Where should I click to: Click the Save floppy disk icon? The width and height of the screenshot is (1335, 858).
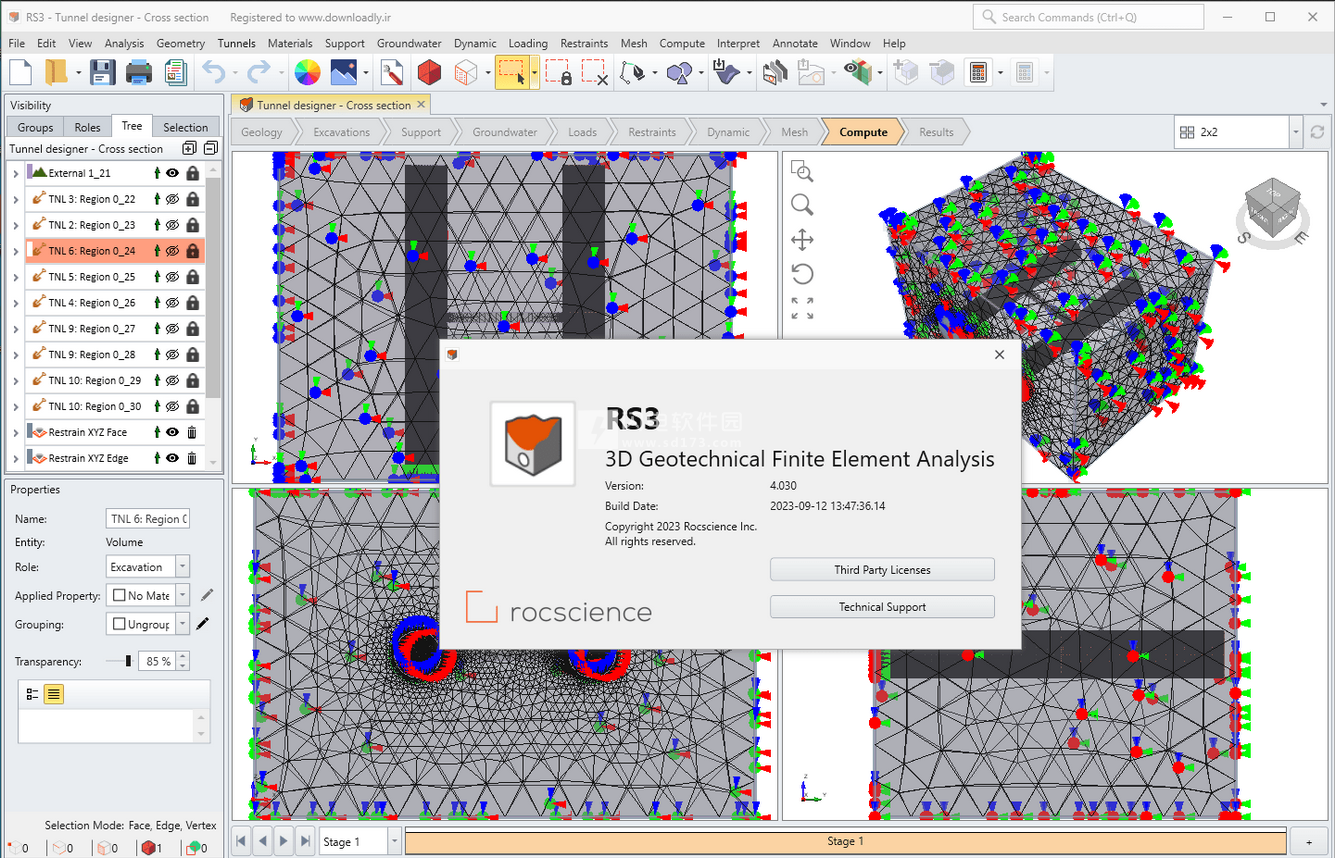point(102,72)
